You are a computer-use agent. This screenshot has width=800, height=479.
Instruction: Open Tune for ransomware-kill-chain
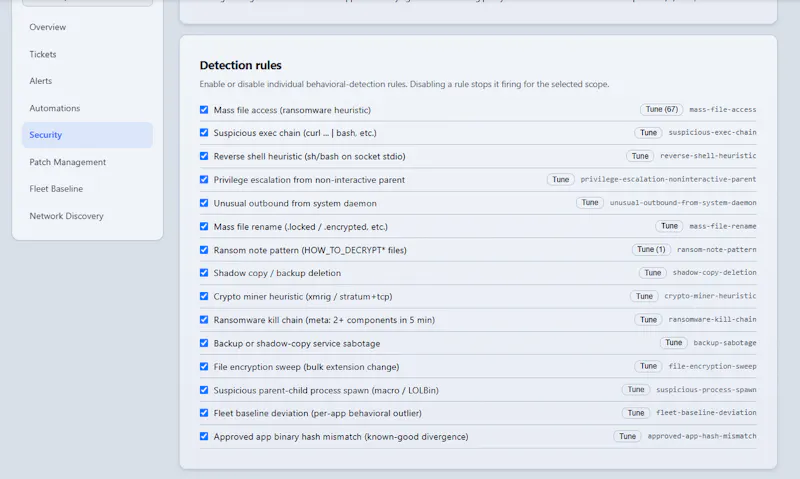click(x=648, y=320)
